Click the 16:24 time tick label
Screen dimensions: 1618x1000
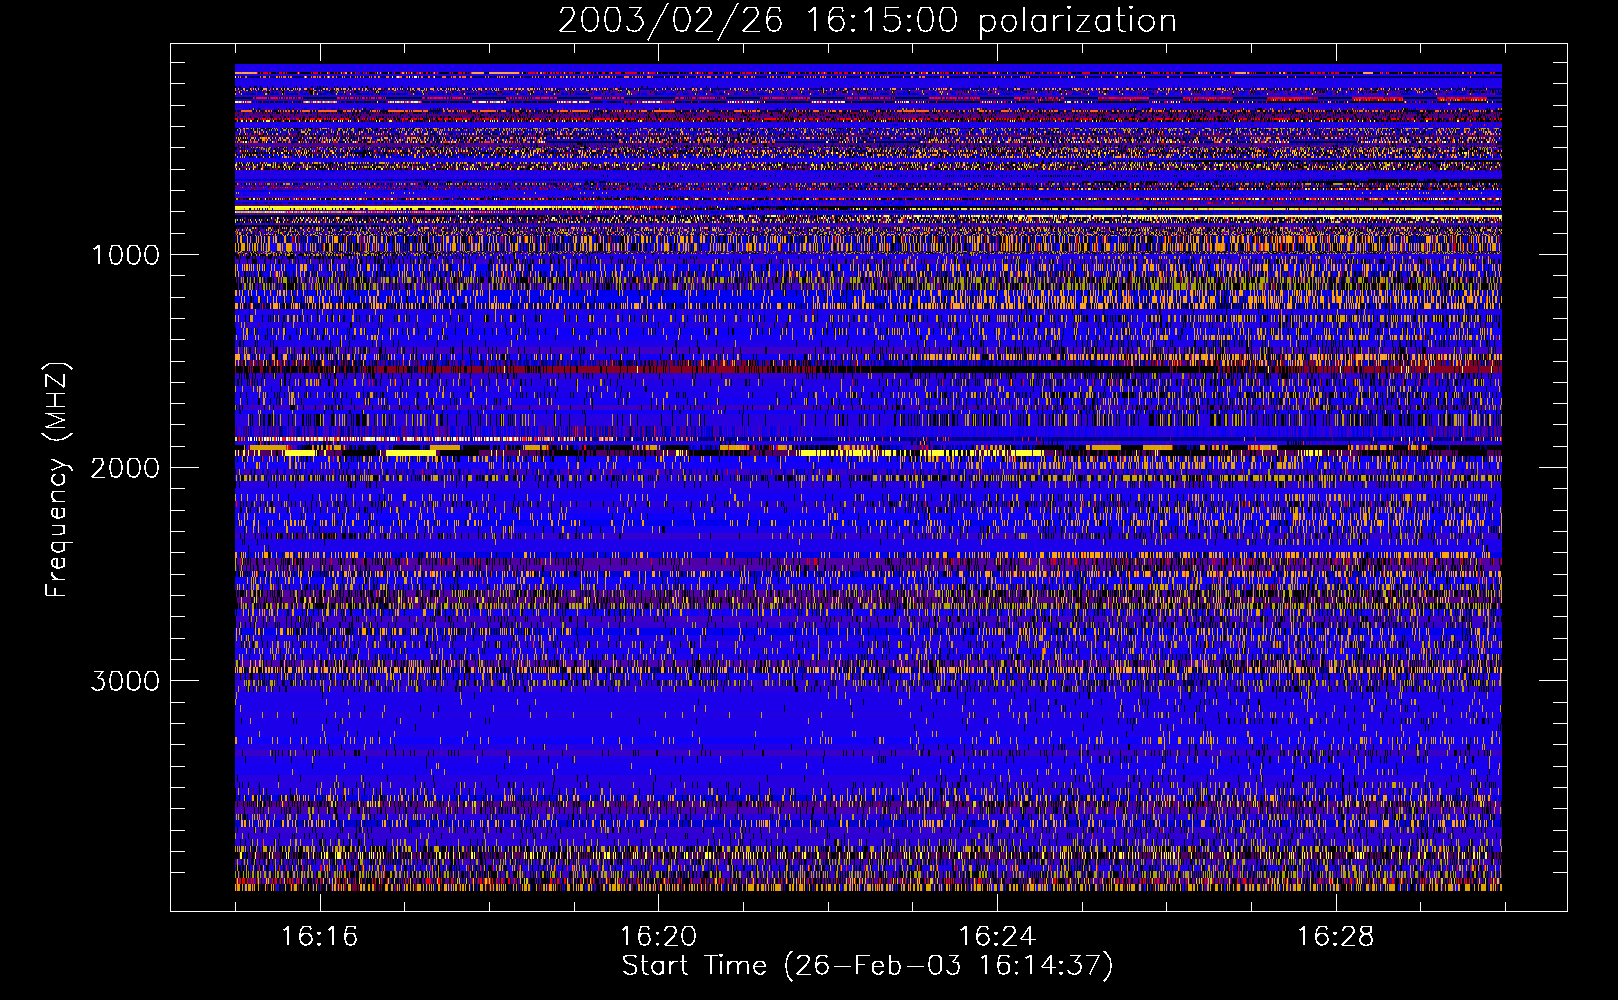(x=997, y=937)
